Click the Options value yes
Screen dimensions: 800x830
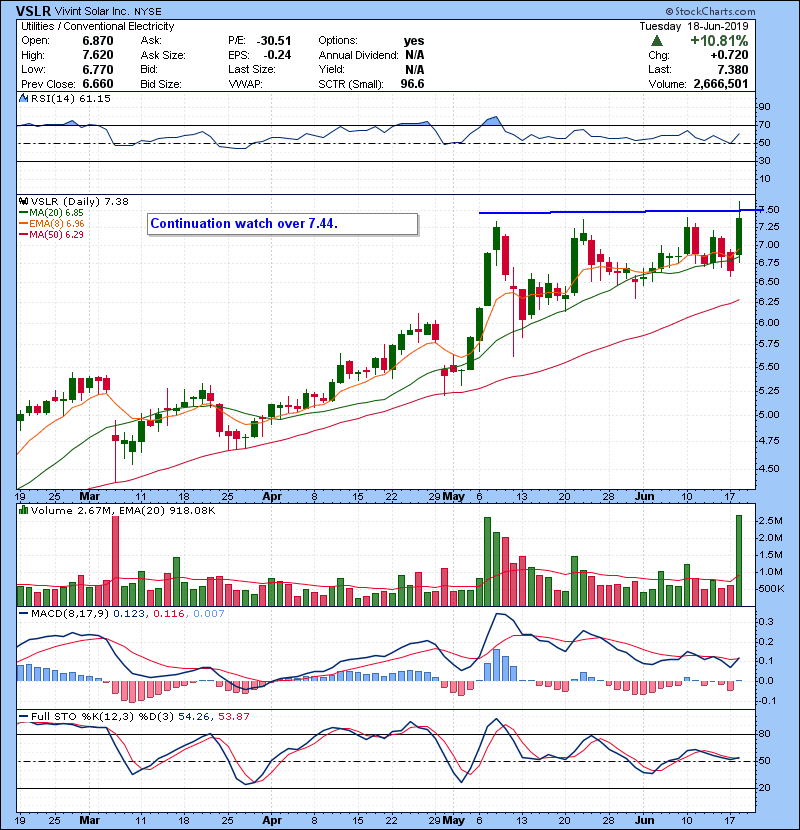click(414, 41)
